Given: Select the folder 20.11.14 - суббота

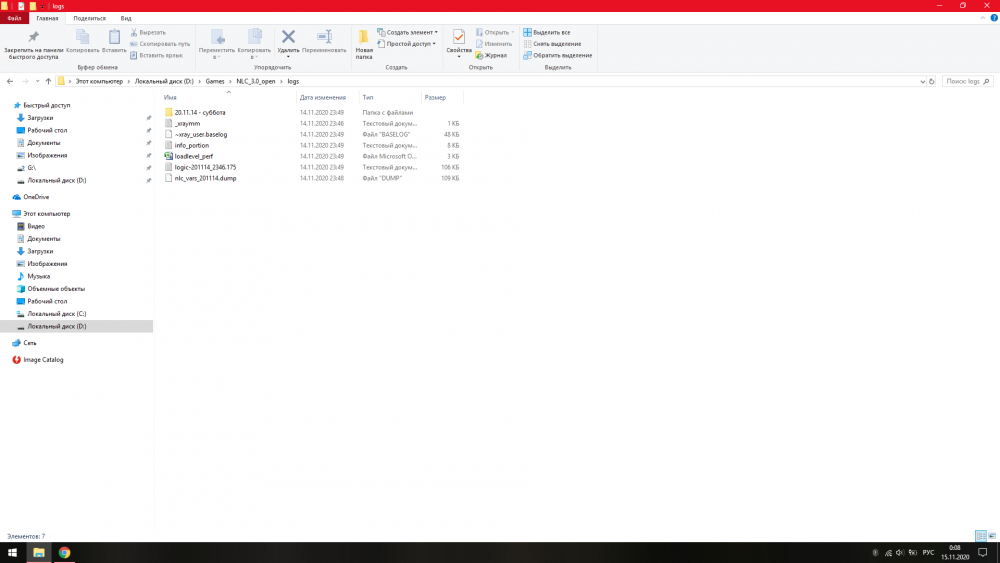Looking at the screenshot, I should pyautogui.click(x=200, y=113).
